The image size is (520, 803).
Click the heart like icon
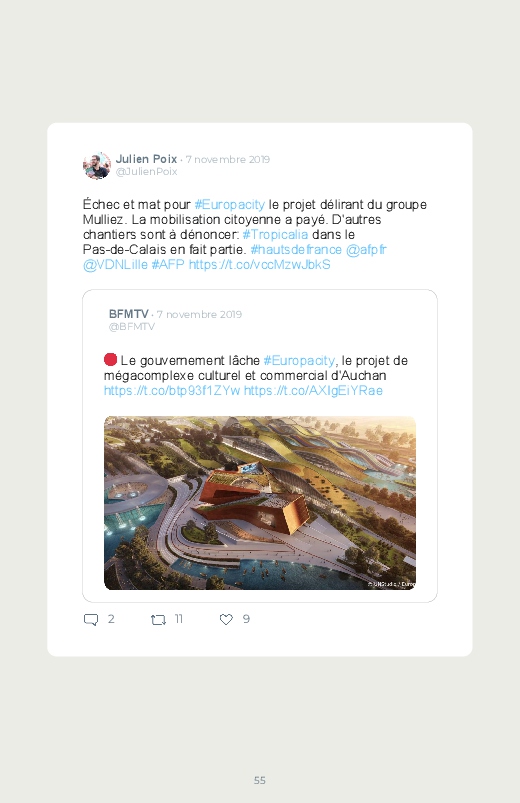click(x=226, y=619)
